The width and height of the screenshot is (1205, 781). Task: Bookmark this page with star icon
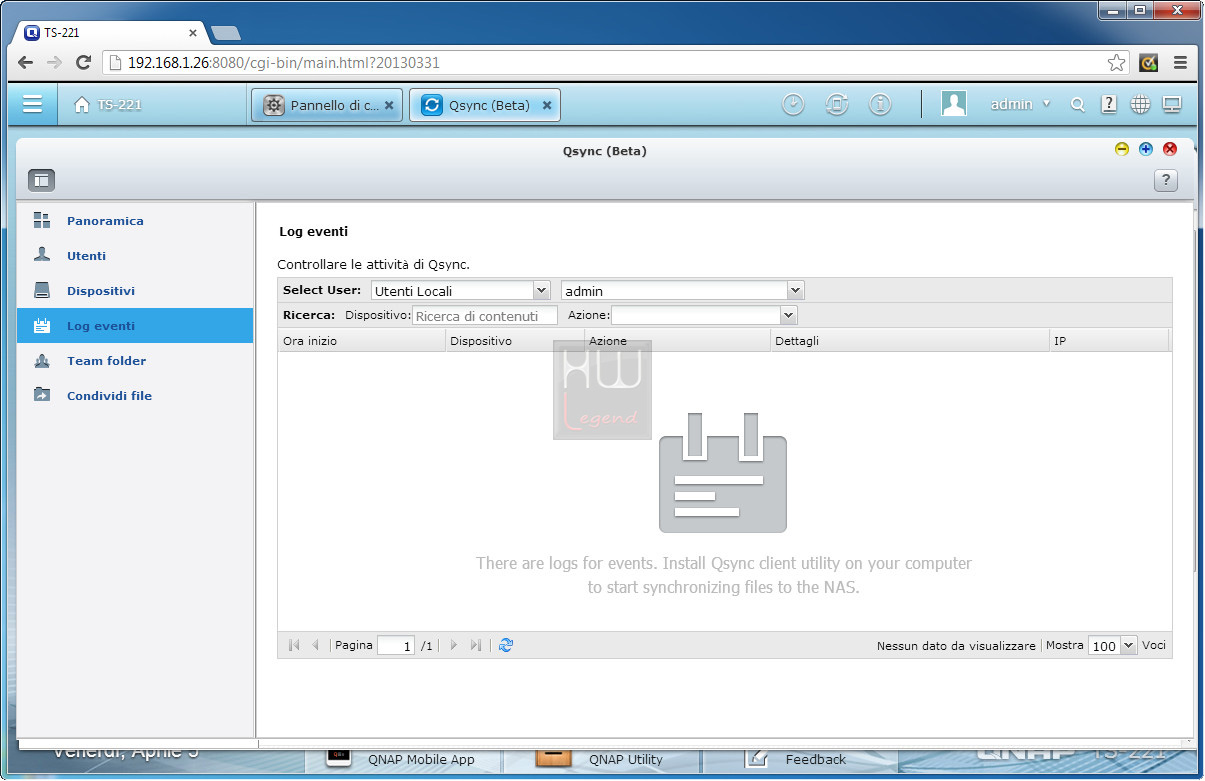1116,63
